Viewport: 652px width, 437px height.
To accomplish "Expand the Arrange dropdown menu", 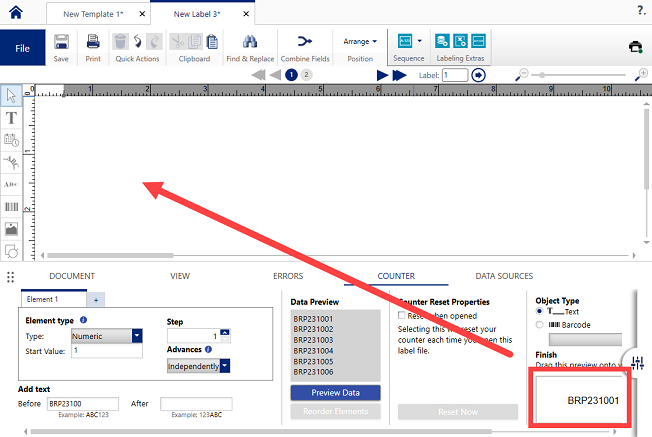I will click(360, 42).
